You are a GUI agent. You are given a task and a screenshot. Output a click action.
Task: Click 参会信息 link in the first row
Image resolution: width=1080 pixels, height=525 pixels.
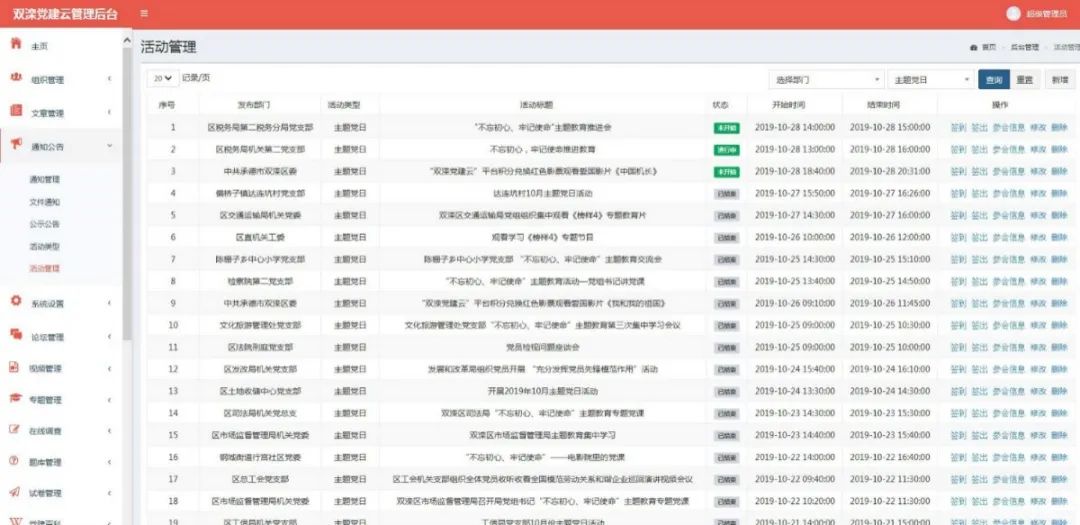[1008, 128]
